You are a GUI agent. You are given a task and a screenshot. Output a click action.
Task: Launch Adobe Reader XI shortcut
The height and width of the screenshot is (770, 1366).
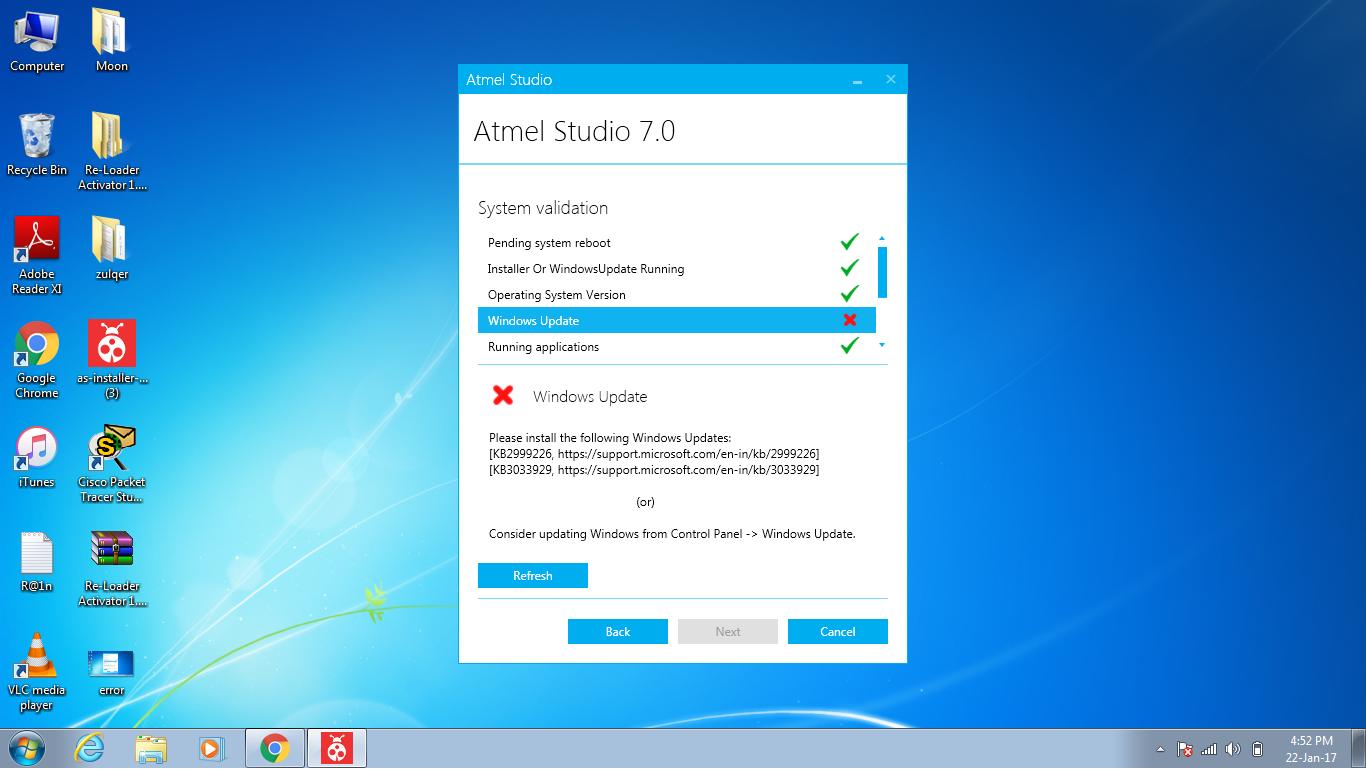[37, 255]
